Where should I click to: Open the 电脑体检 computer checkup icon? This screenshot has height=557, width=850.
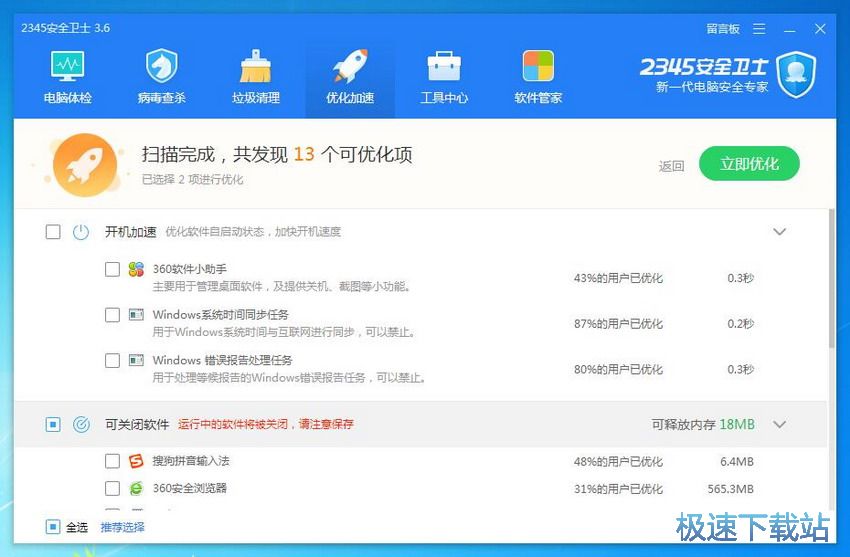[x=68, y=66]
